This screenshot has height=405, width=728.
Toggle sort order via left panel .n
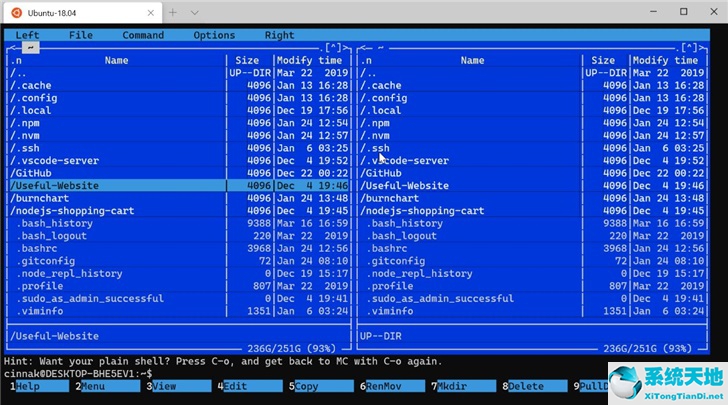pyautogui.click(x=16, y=60)
